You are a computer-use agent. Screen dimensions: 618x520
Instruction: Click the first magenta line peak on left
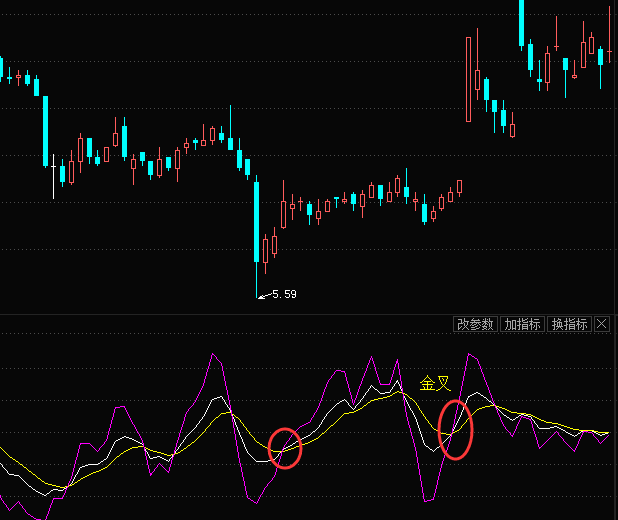click(x=121, y=407)
